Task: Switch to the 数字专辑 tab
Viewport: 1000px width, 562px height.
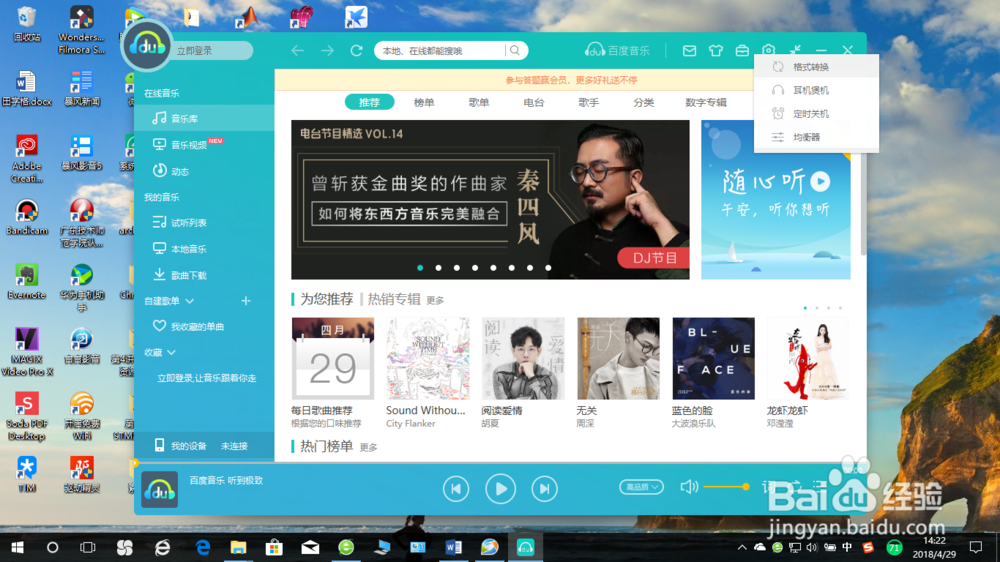Action: click(x=706, y=102)
